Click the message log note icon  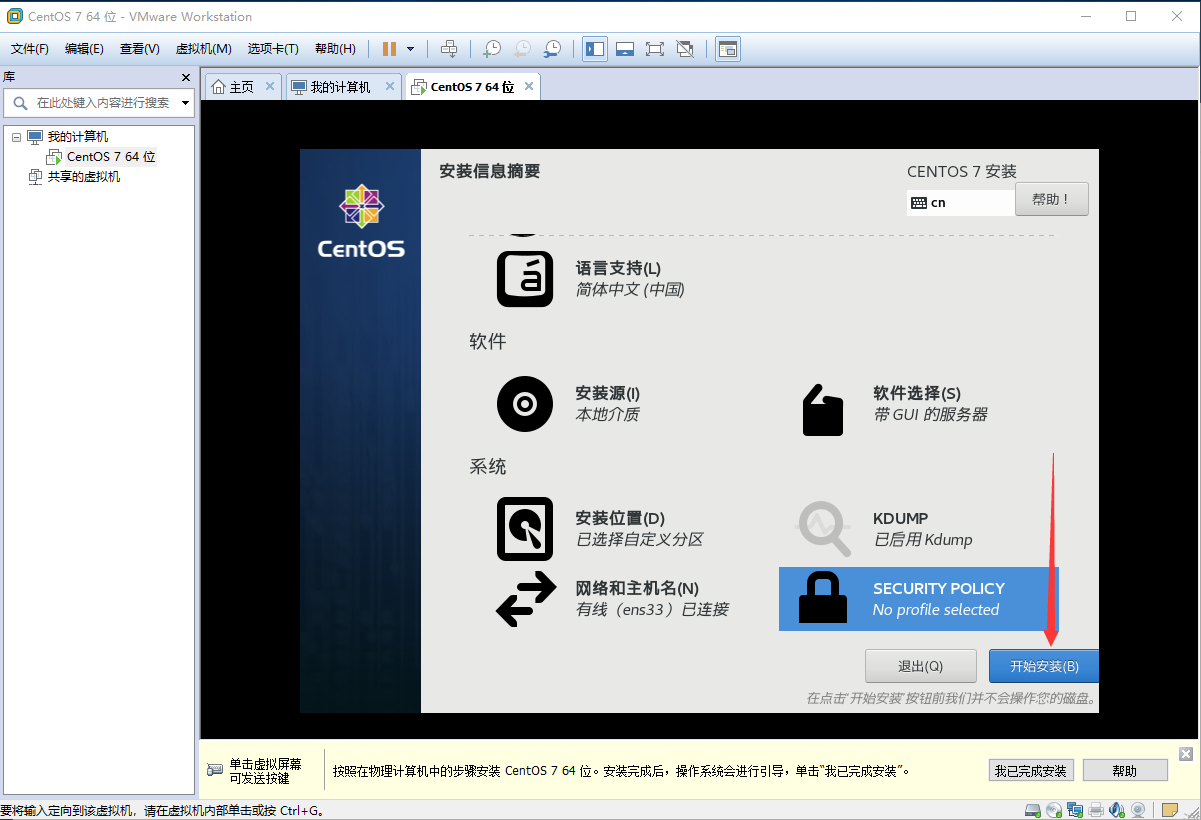(1169, 809)
